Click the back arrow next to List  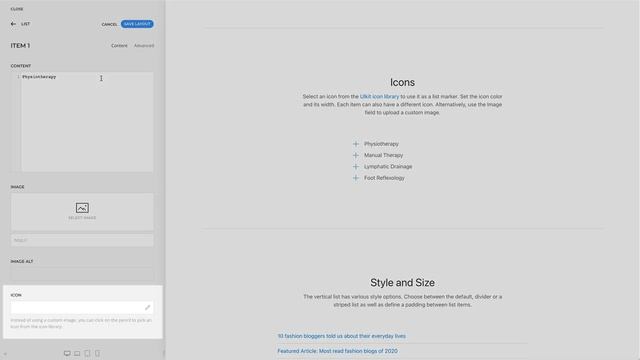tap(13, 24)
